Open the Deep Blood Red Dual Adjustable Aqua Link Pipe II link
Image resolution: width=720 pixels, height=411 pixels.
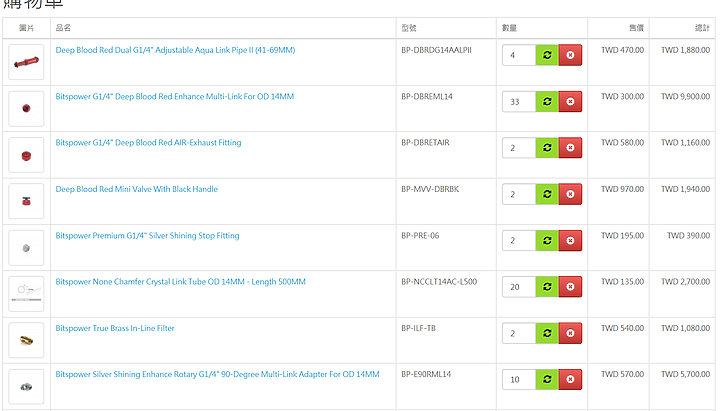[x=175, y=50]
